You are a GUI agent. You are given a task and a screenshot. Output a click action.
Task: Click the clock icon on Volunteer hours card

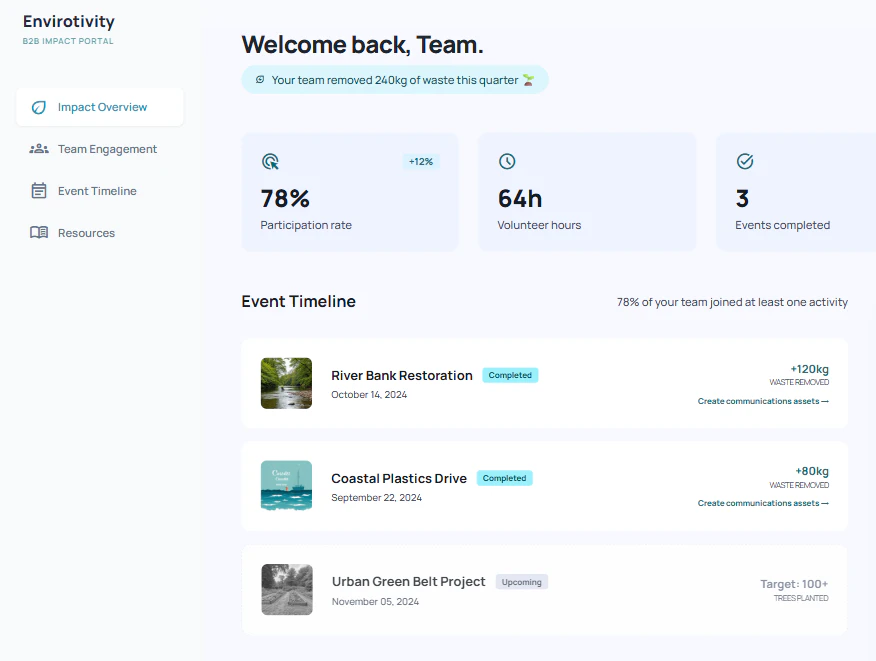pyautogui.click(x=507, y=161)
